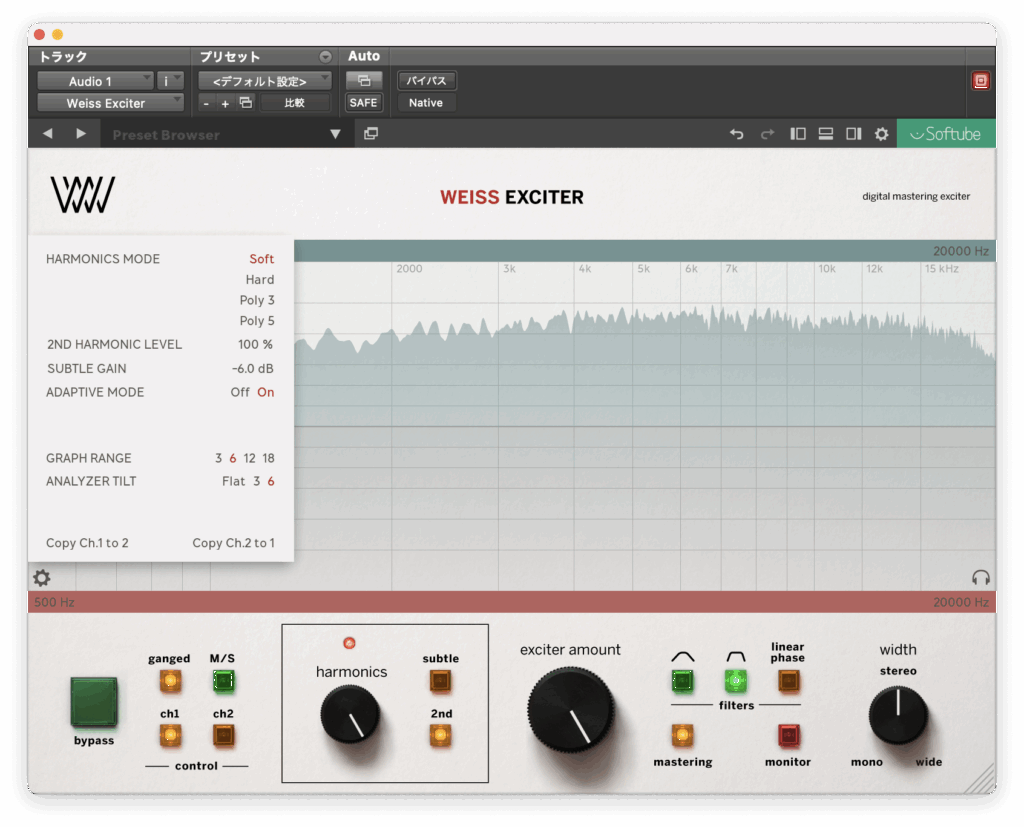Select the preset minus button
The height and width of the screenshot is (827, 1024).
coord(206,103)
